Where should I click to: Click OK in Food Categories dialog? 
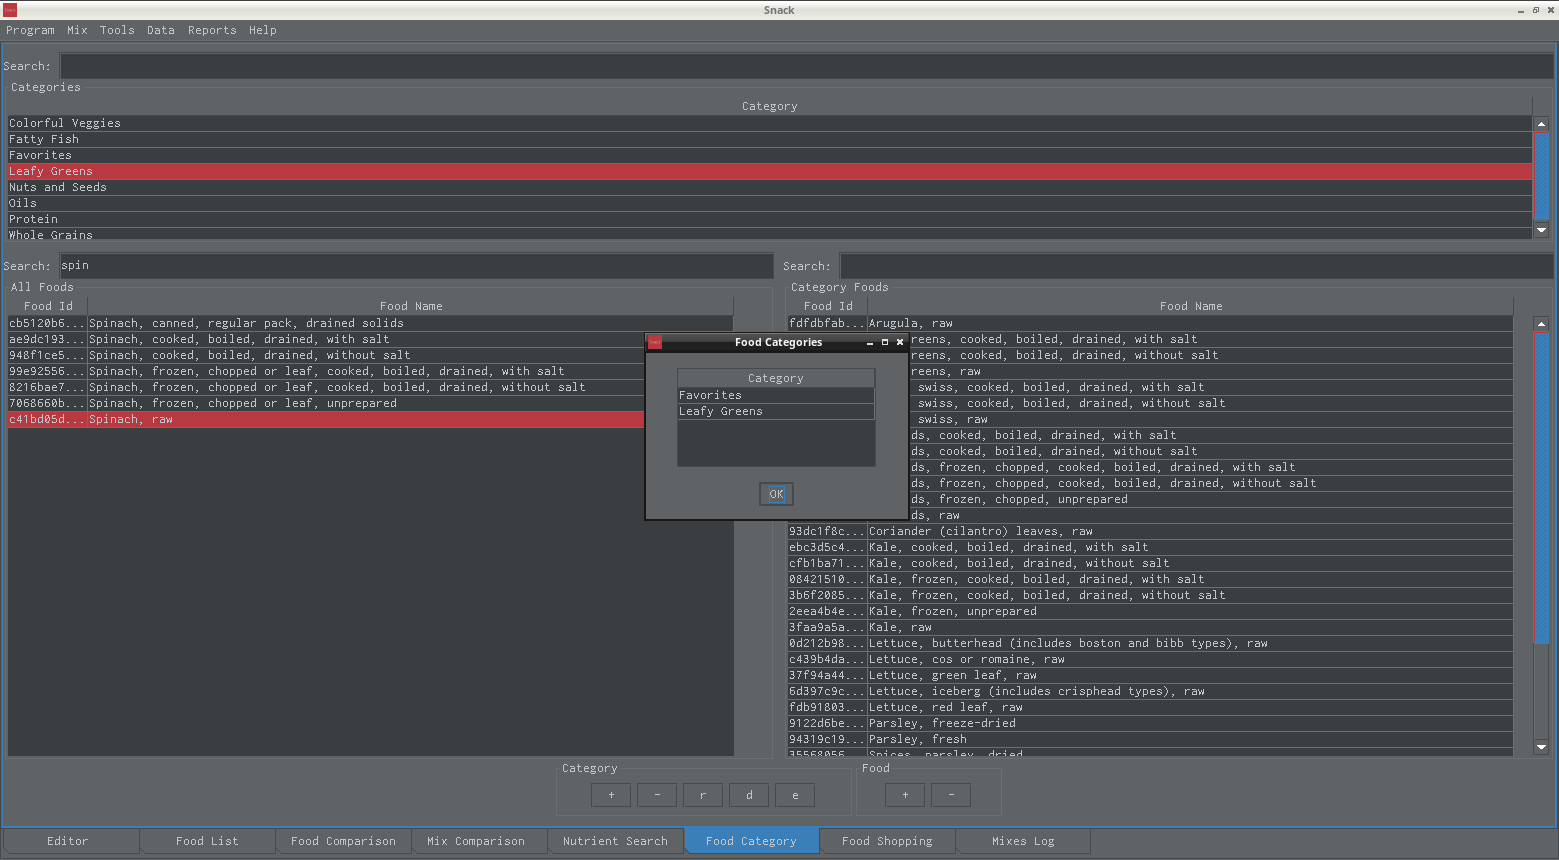coord(776,494)
